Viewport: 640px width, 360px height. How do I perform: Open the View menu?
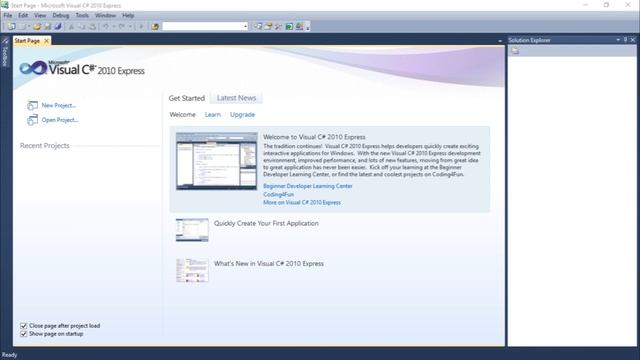(40, 16)
